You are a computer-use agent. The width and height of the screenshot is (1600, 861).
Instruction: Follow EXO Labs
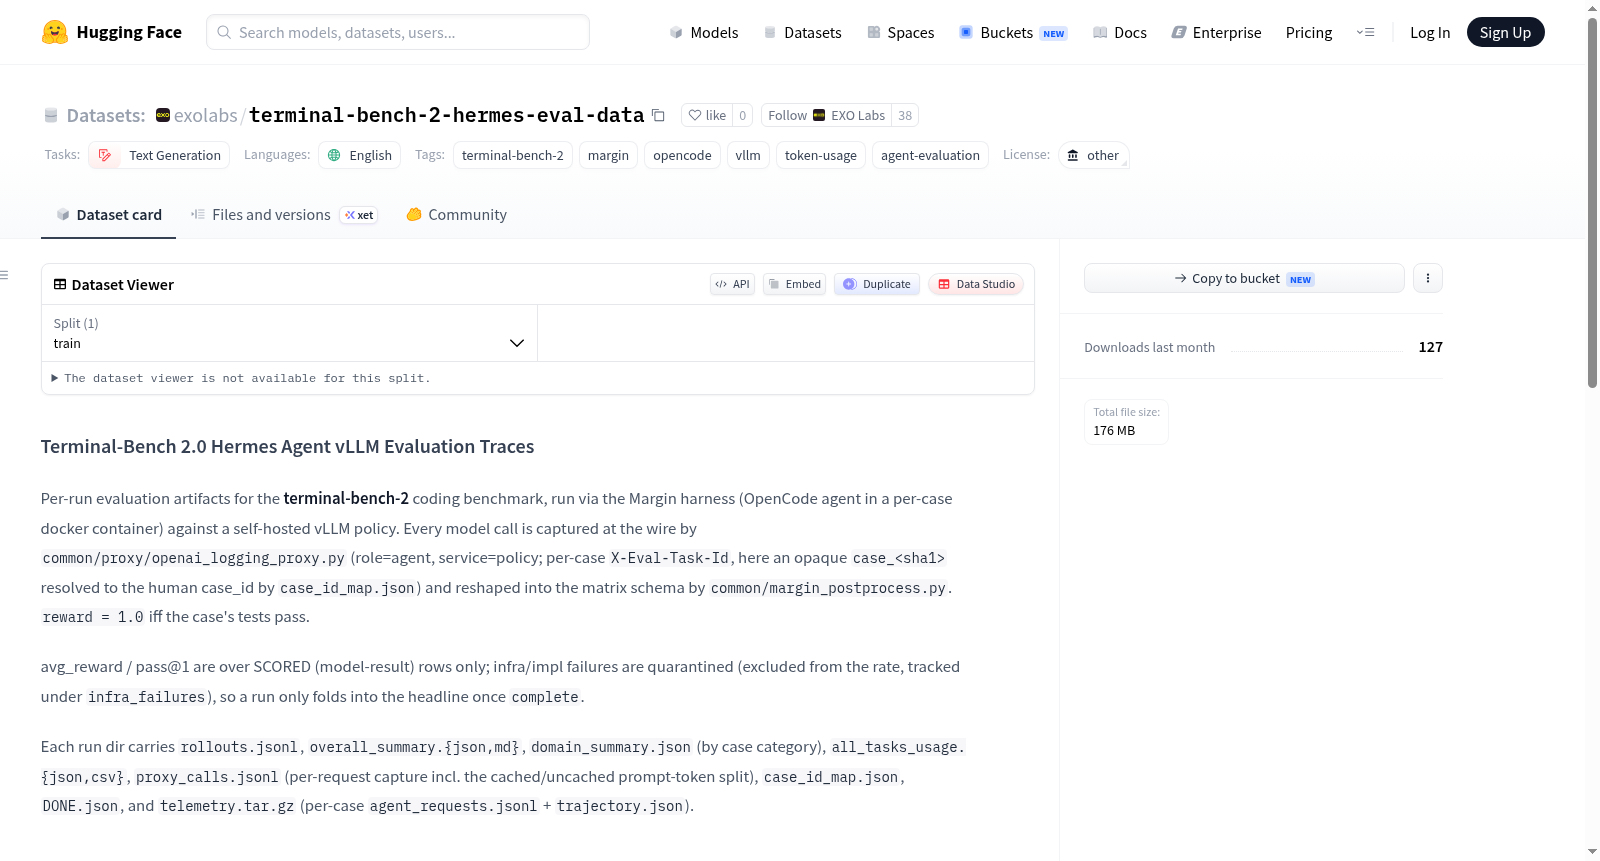click(826, 115)
